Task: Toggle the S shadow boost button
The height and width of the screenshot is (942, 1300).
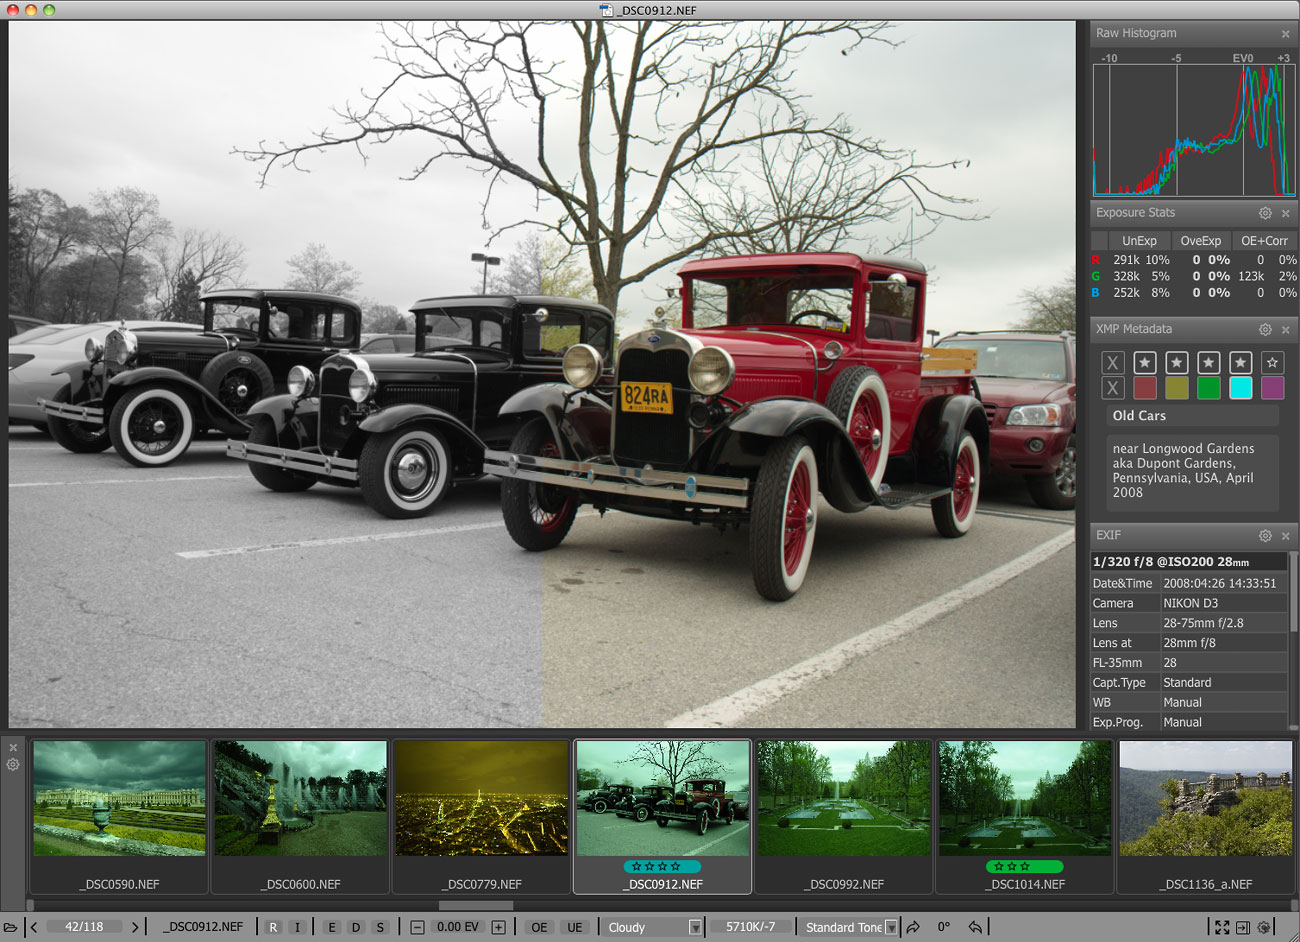Action: click(380, 927)
